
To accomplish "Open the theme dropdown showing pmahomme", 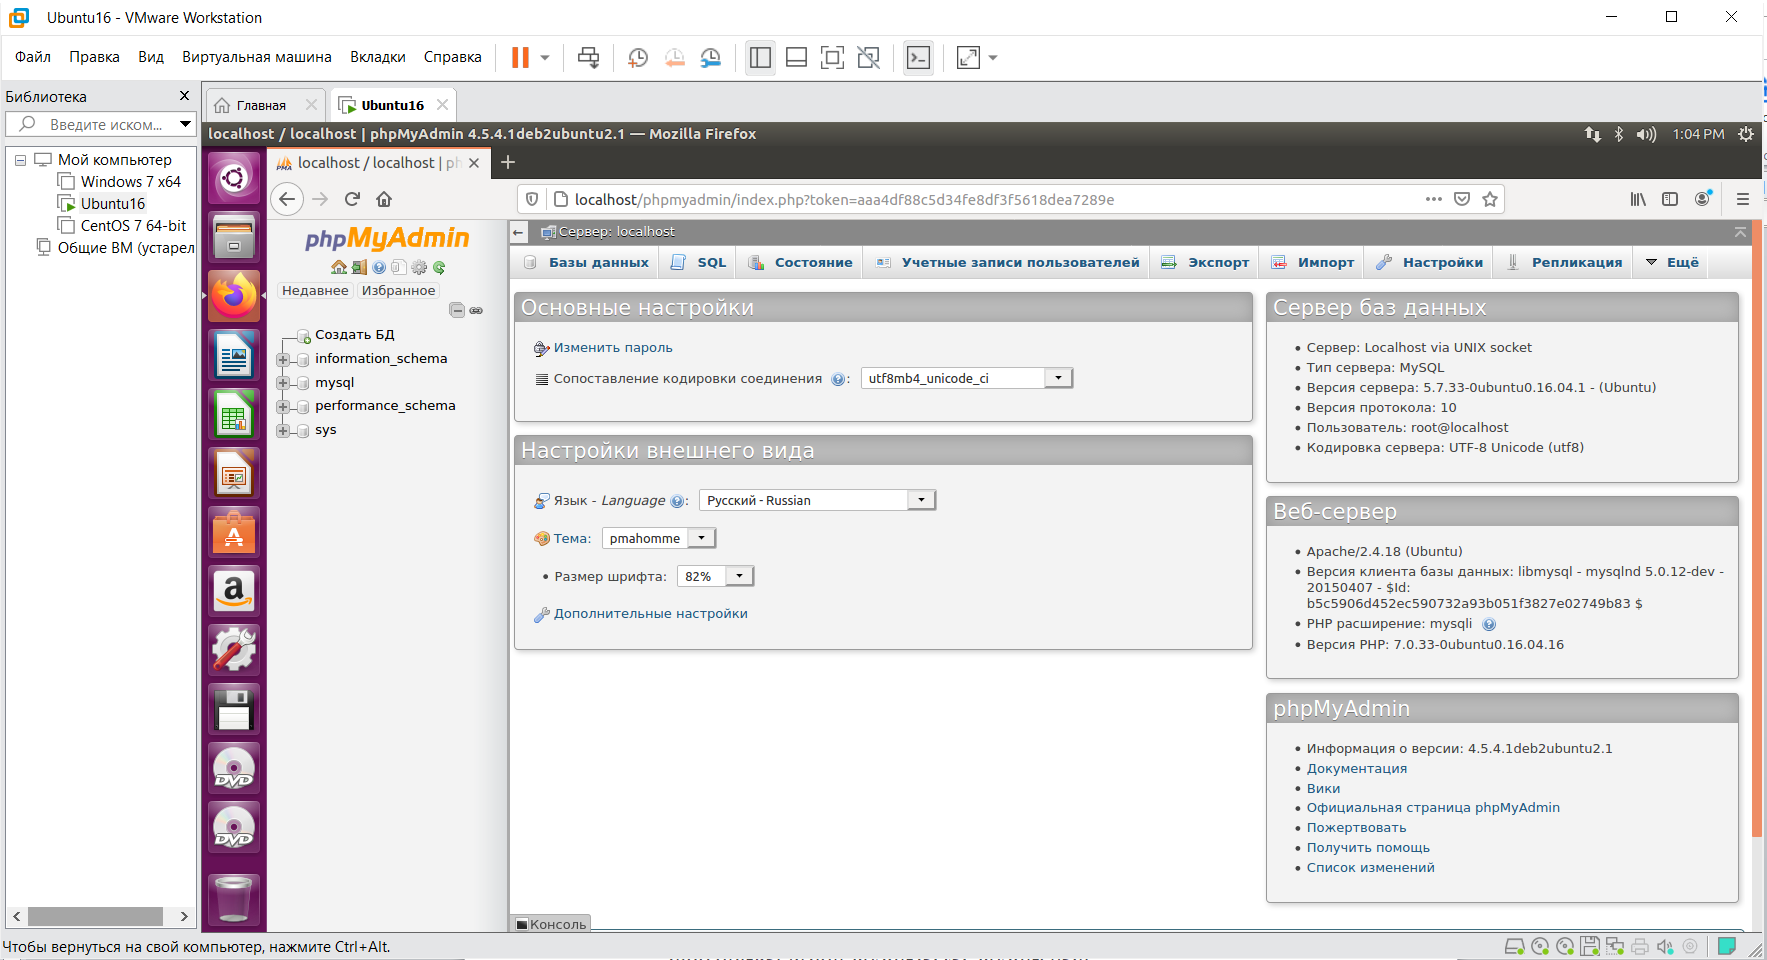I will pos(659,538).
